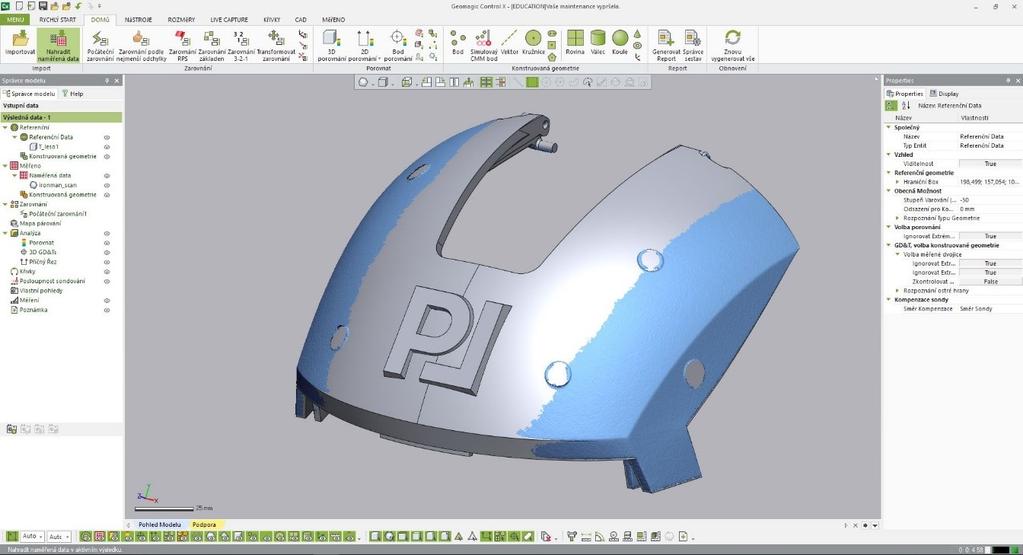Collapse the Měřeno tree node
The image size is (1023, 555).
click(5, 166)
